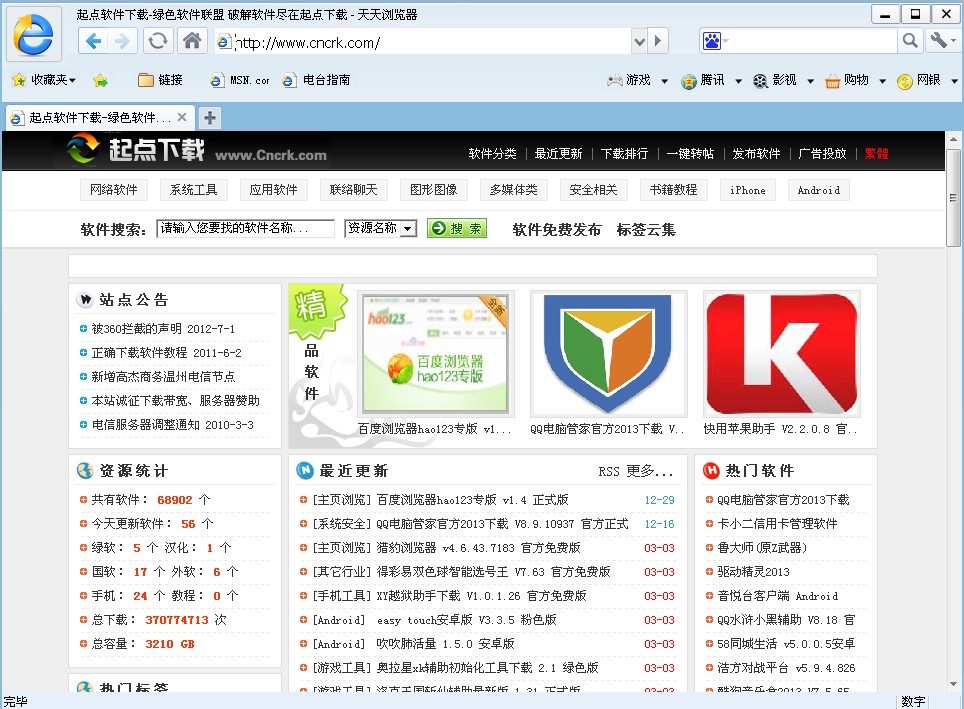964x709 pixels.
Task: Expand the dropdown arrow next to 影视
Action: tap(810, 81)
